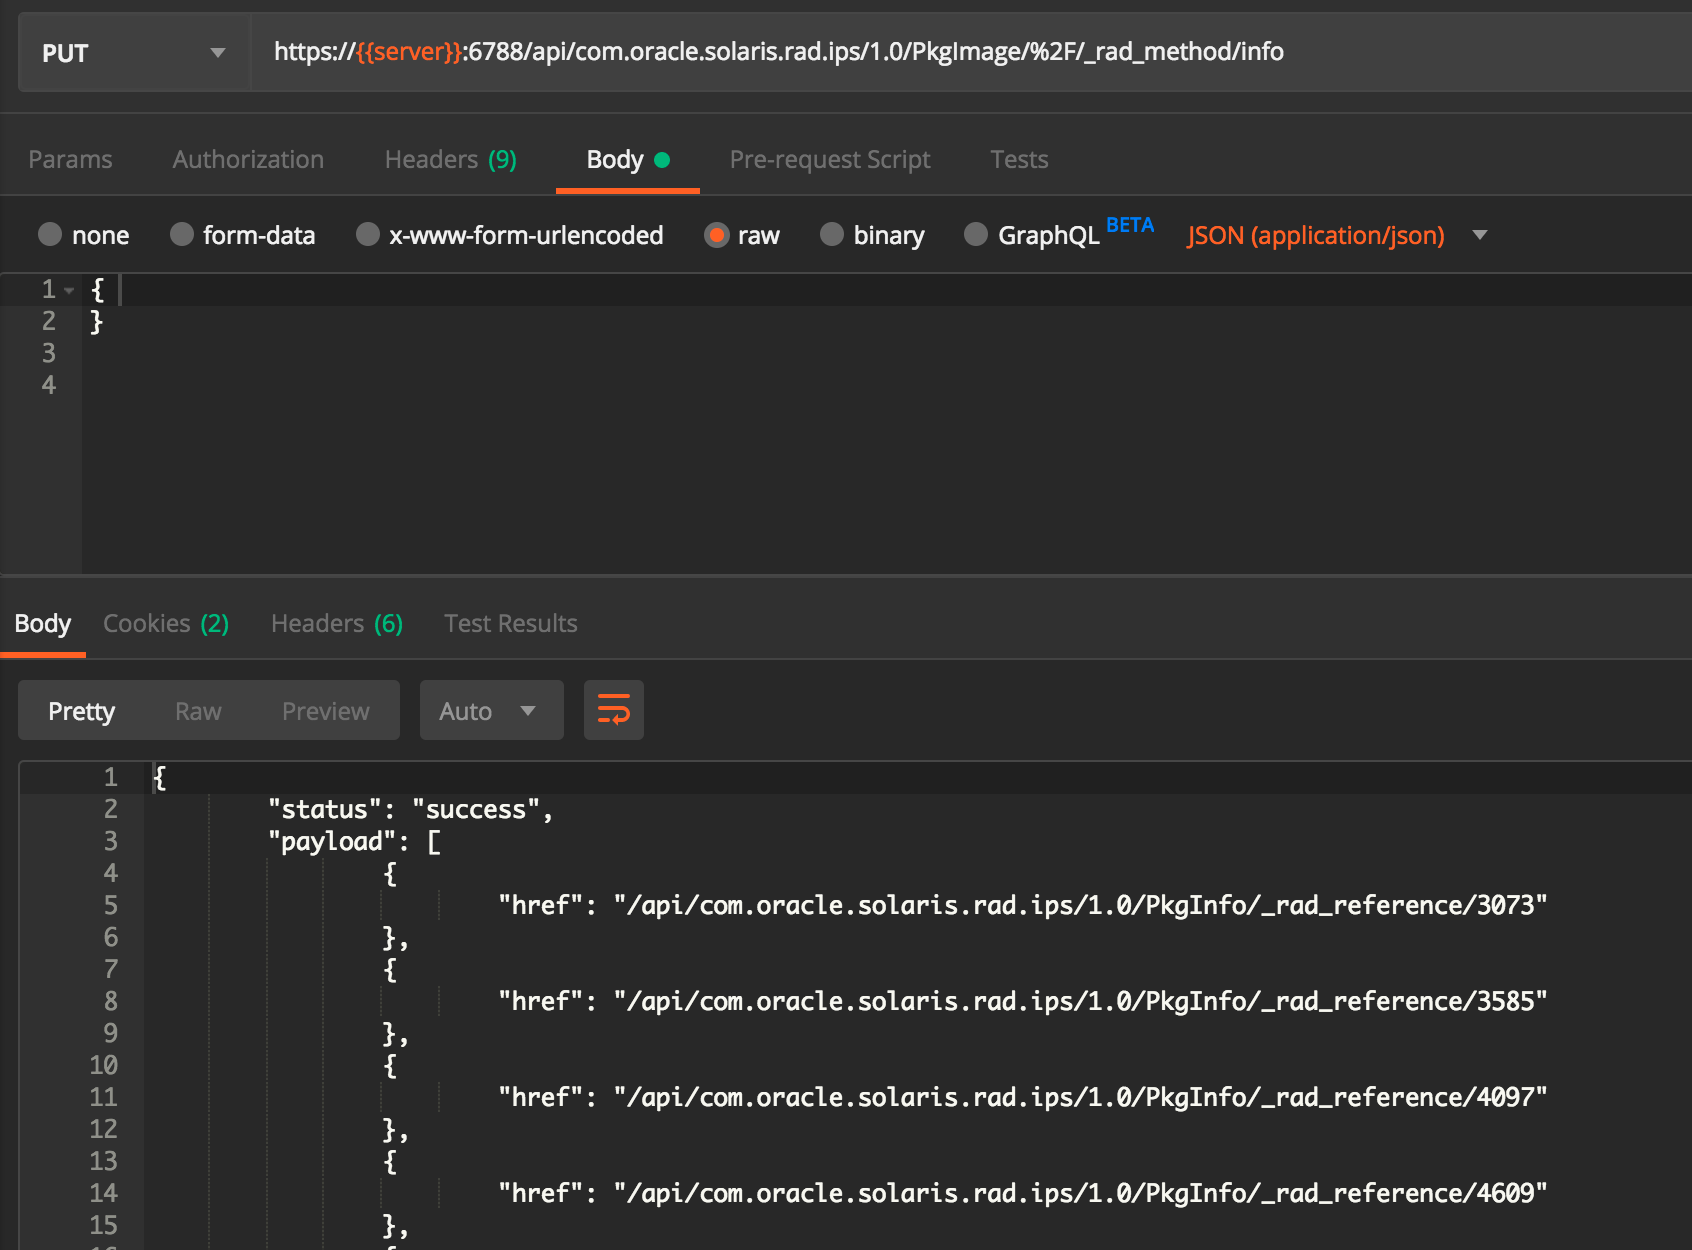
Task: View the response Cookies (2) tab
Action: pos(166,624)
